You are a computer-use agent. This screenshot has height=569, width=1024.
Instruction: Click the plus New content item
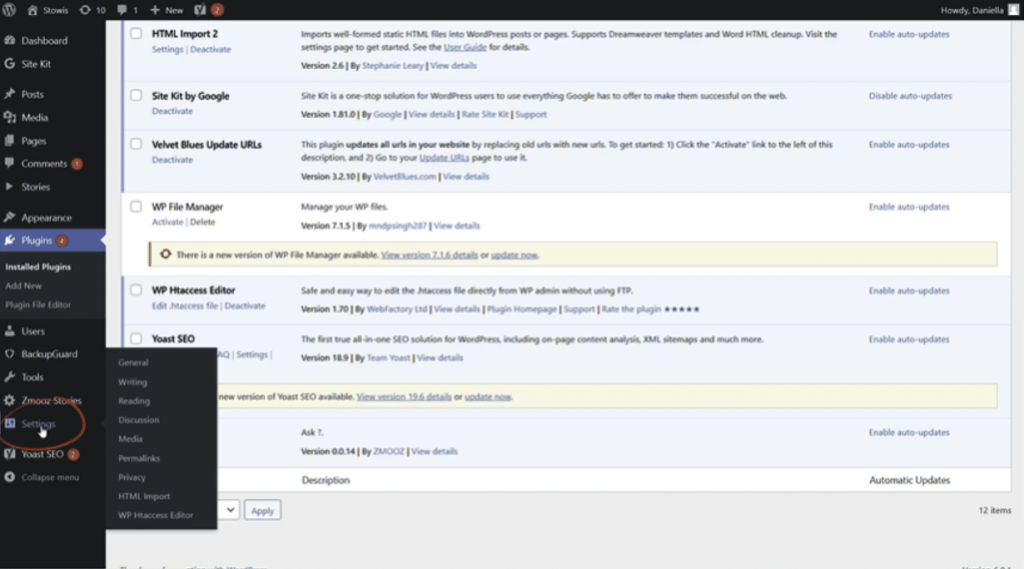point(167,10)
